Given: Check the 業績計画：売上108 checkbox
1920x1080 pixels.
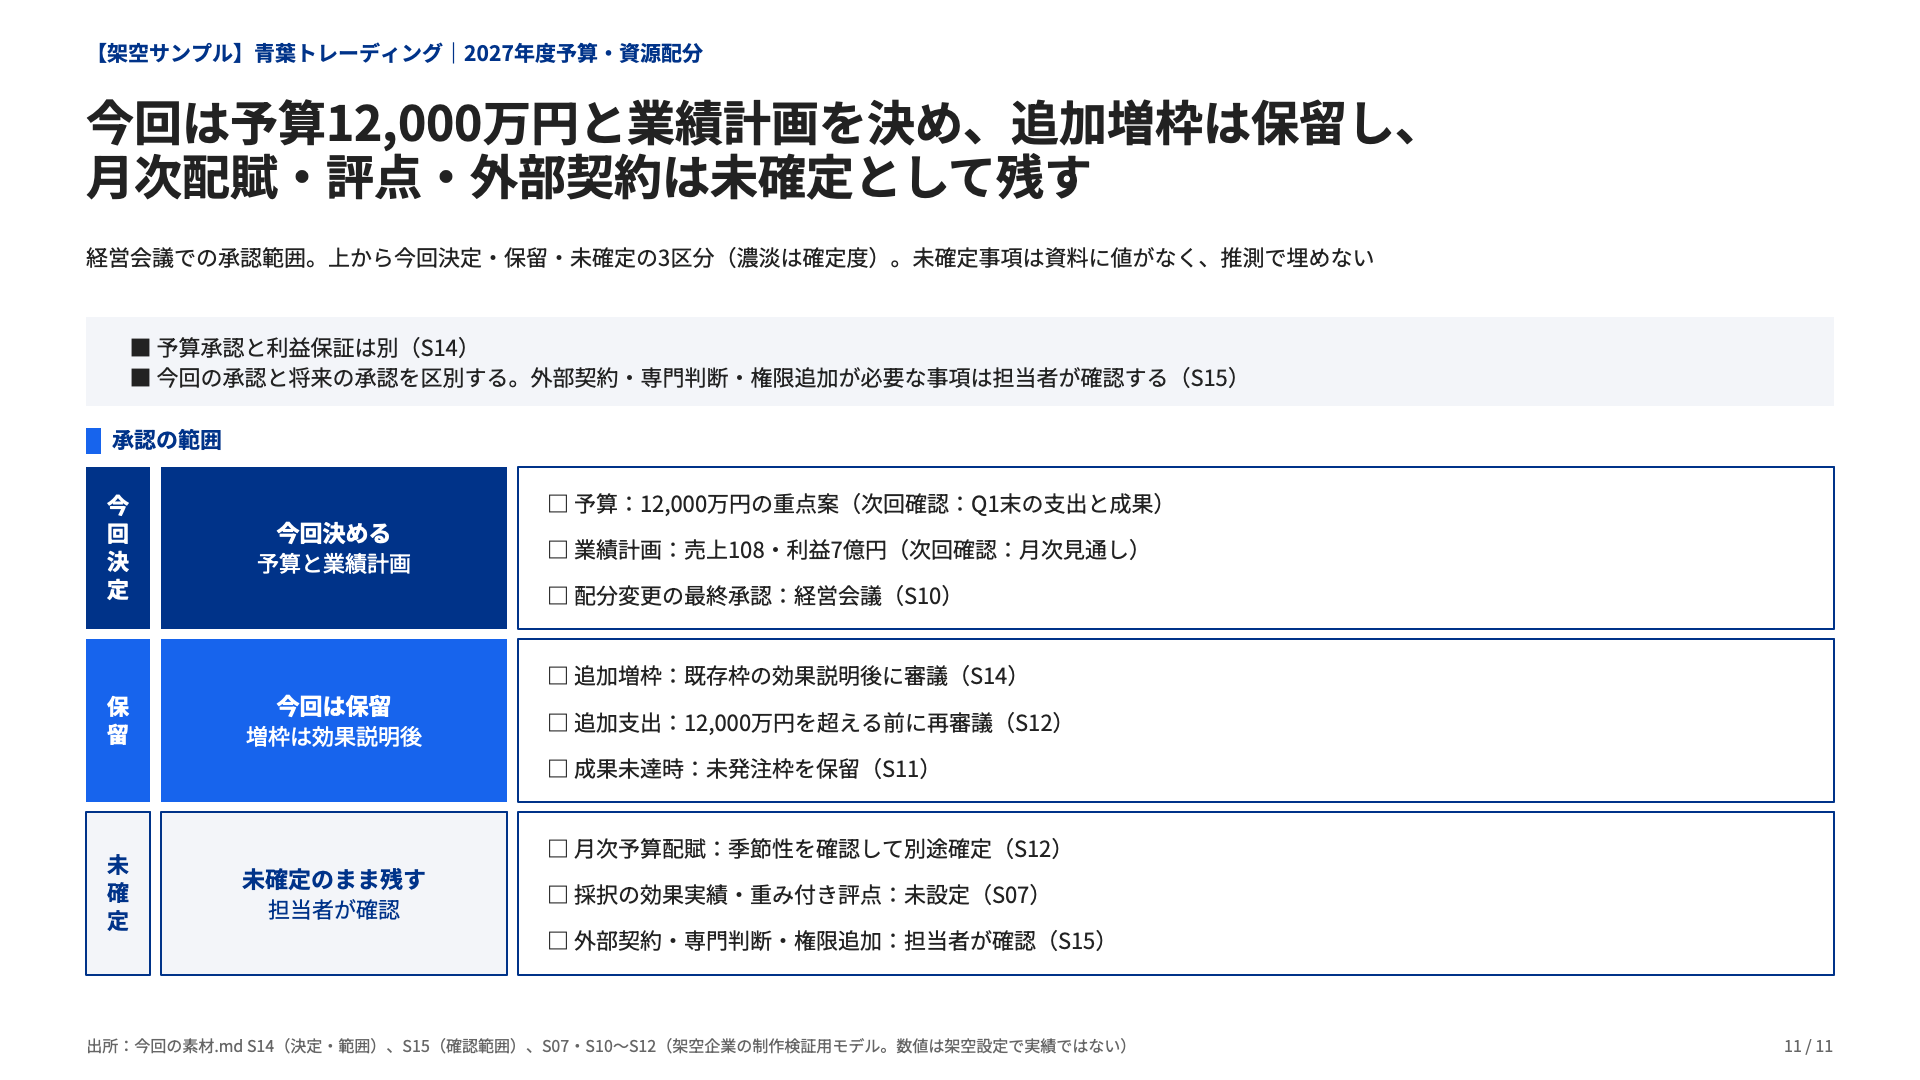Looking at the screenshot, I should click(x=558, y=550).
